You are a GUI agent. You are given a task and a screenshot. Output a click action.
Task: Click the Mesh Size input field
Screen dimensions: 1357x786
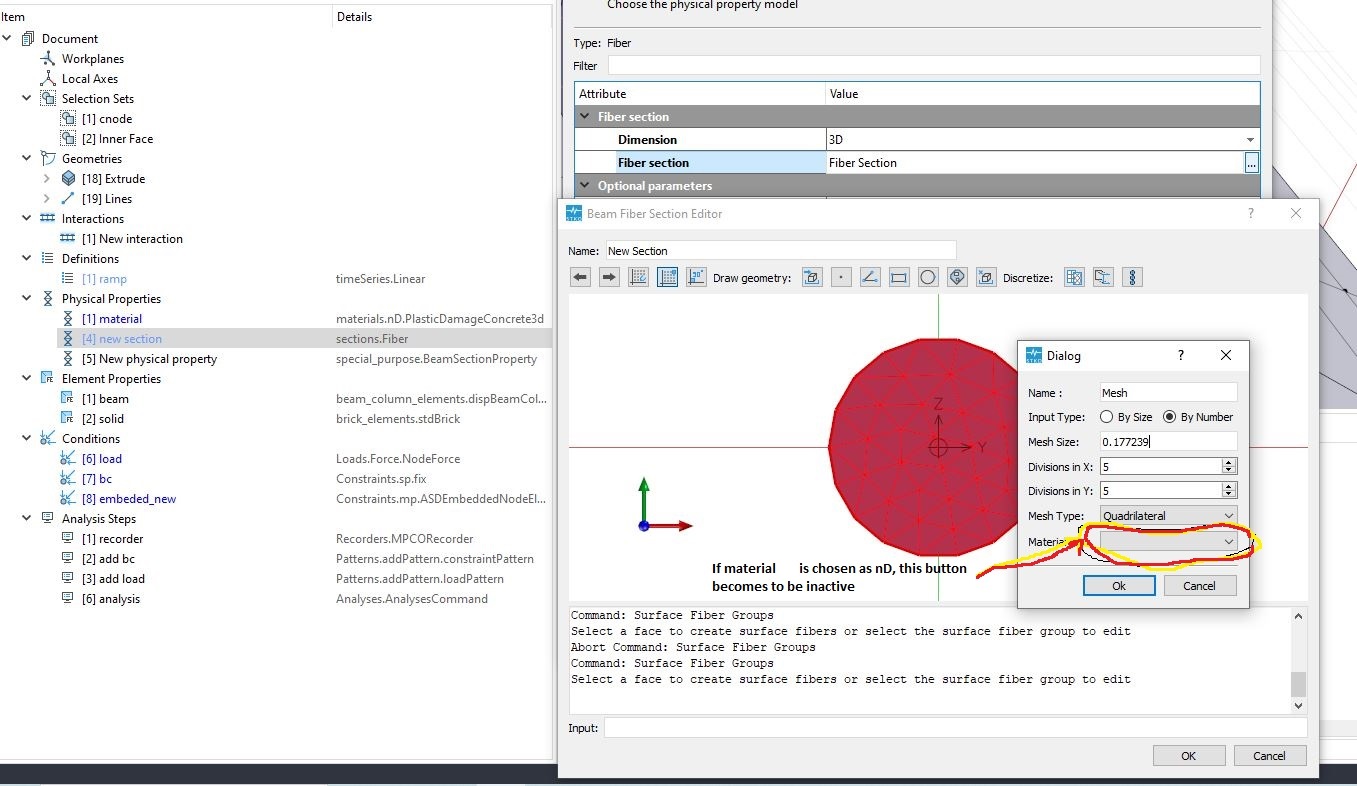click(x=1168, y=441)
